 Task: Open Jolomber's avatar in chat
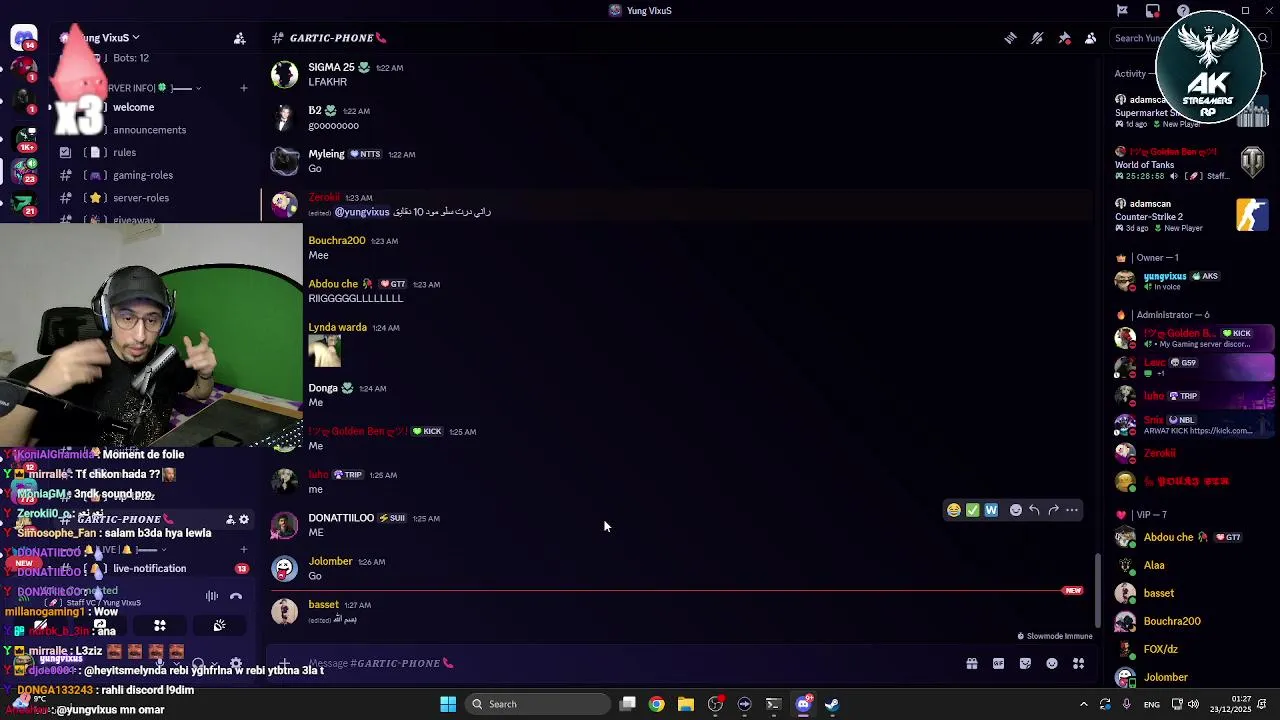pyautogui.click(x=285, y=568)
